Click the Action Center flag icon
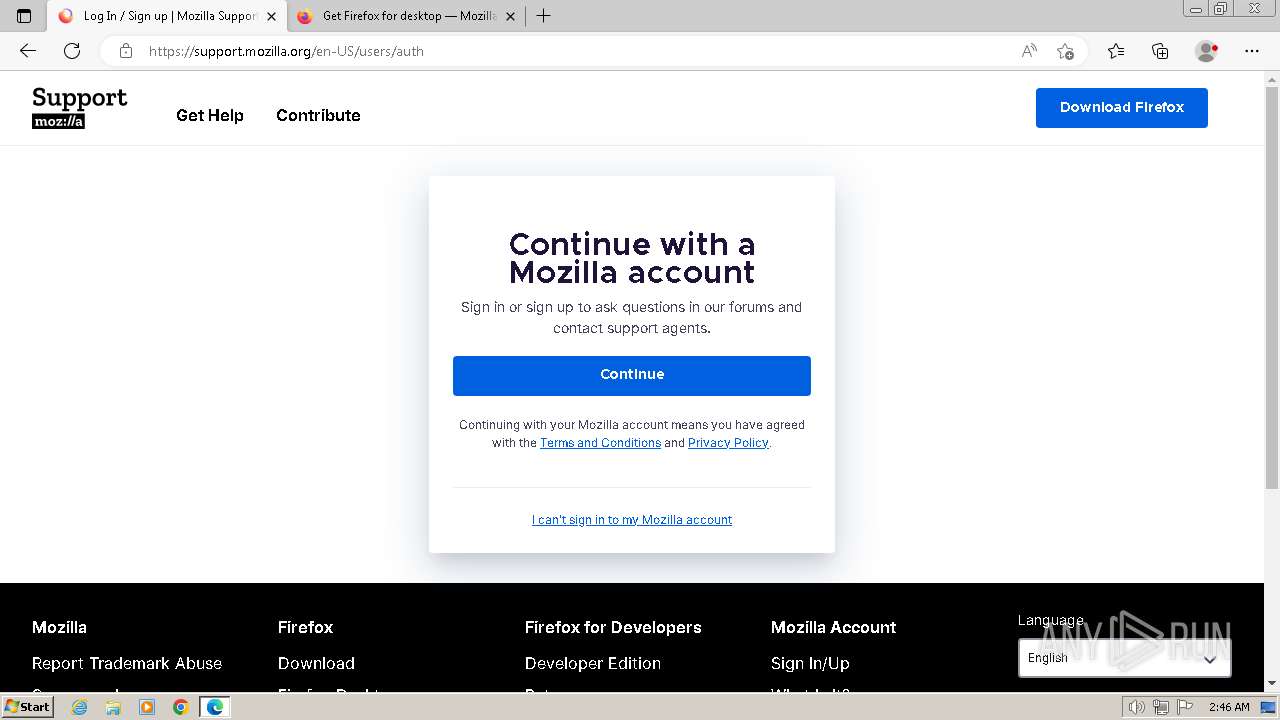The width and height of the screenshot is (1280, 720). tap(1183, 707)
